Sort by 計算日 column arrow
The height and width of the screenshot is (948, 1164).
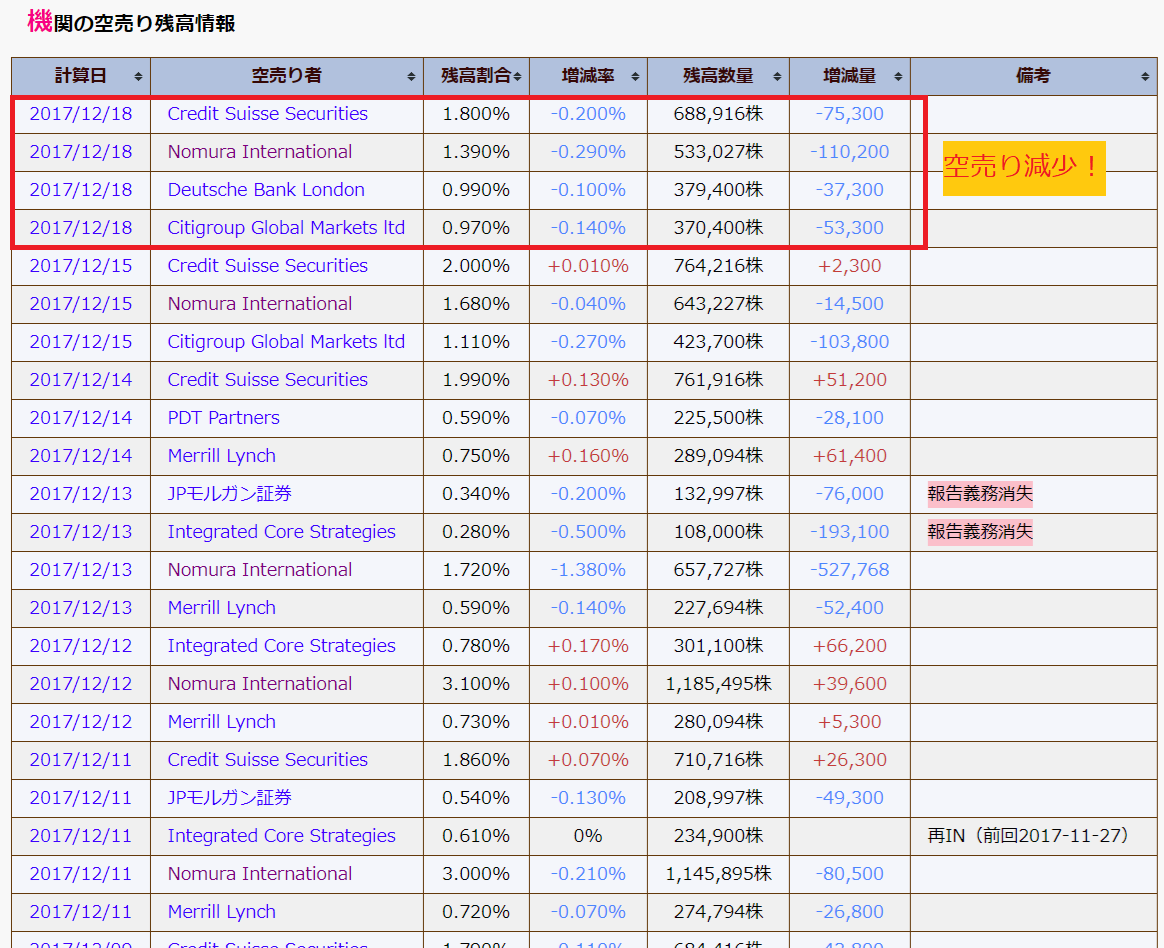(x=138, y=76)
